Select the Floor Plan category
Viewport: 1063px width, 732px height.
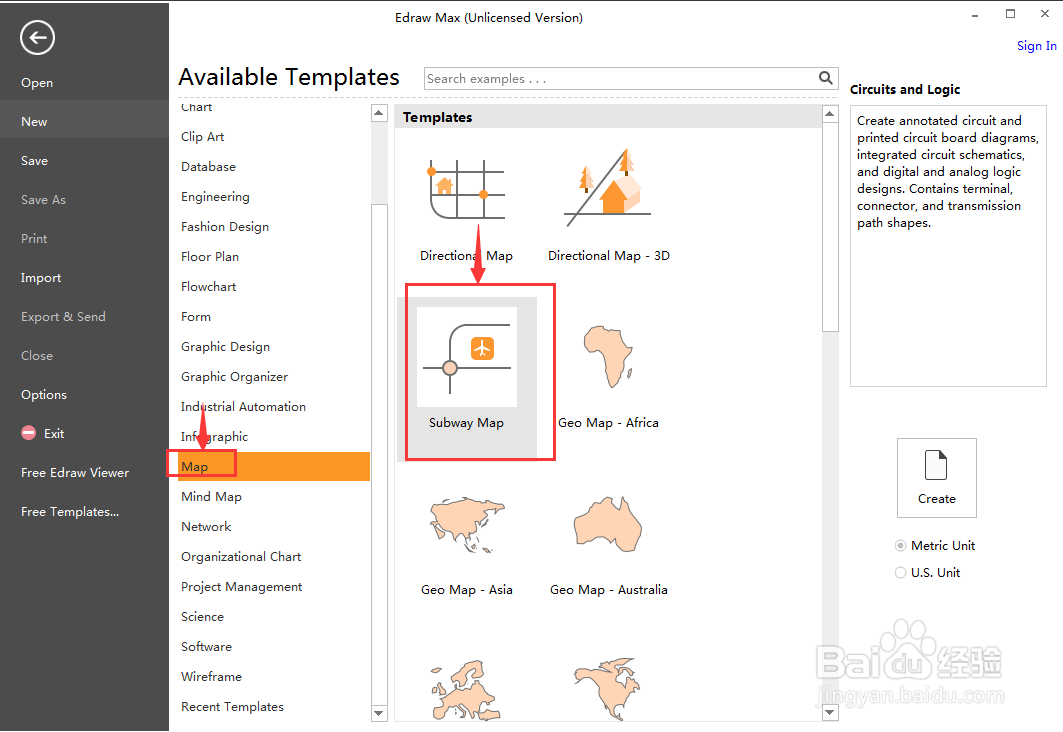point(209,257)
